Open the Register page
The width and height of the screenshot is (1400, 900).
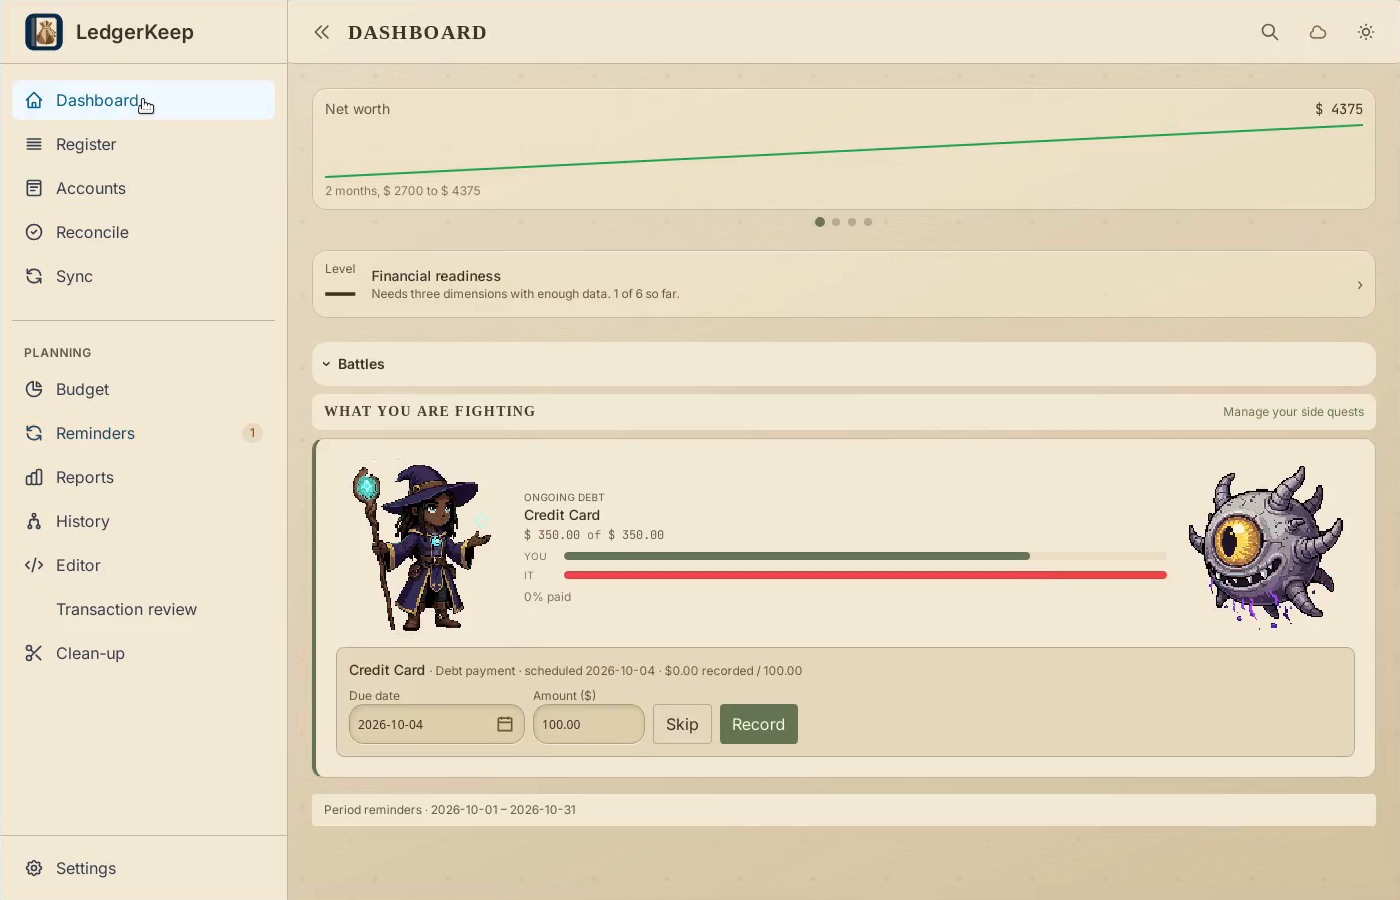pyautogui.click(x=143, y=144)
